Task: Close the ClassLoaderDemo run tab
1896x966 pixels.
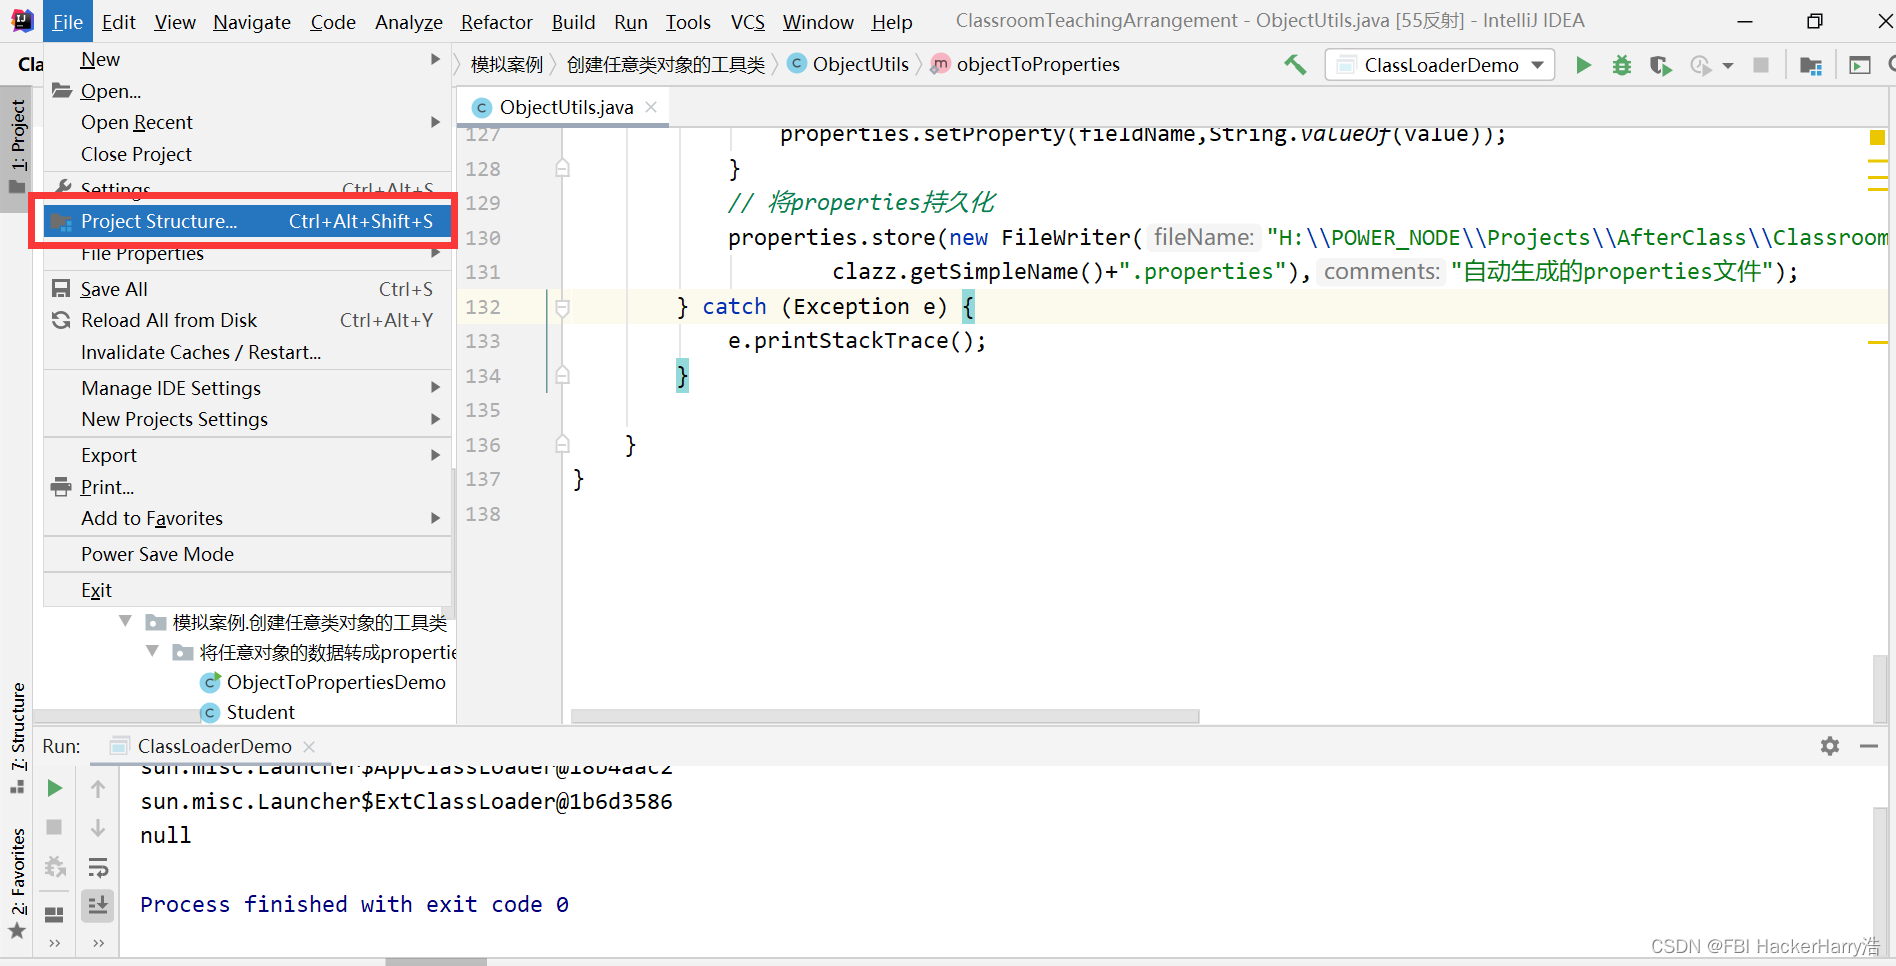Action: click(309, 746)
